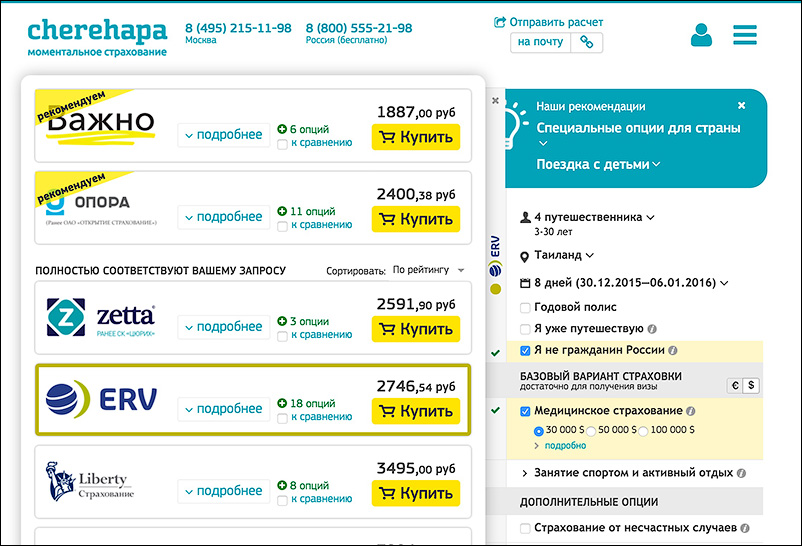Switch currency to dollar
The width and height of the screenshot is (802, 546).
pyautogui.click(x=751, y=386)
